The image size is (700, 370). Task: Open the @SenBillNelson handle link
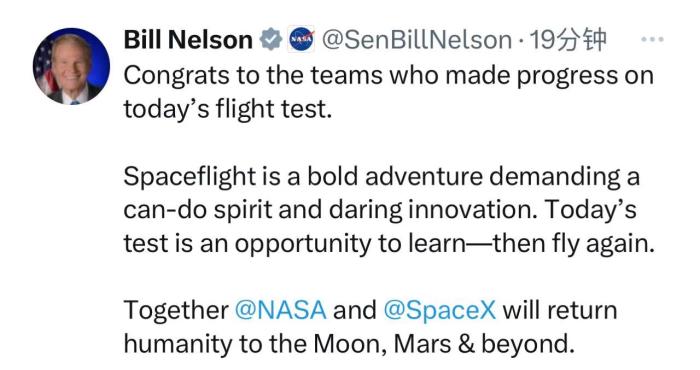(417, 40)
